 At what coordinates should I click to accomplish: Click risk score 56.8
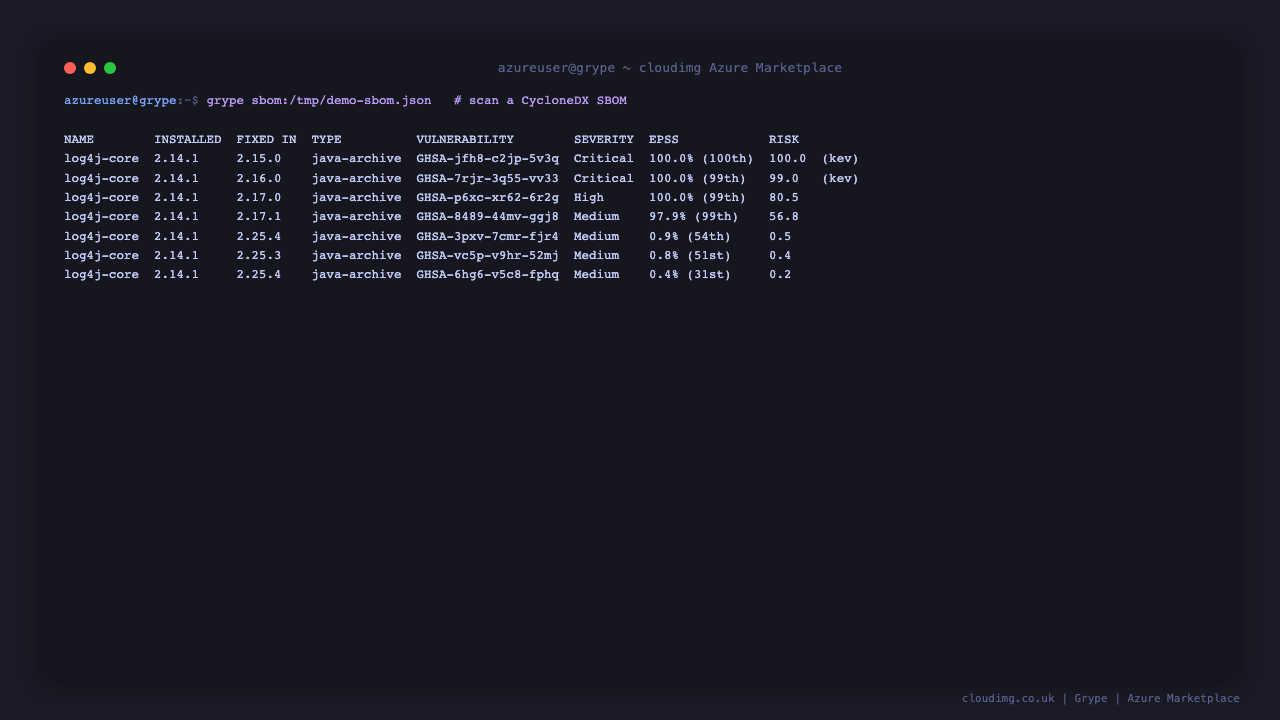tap(784, 217)
